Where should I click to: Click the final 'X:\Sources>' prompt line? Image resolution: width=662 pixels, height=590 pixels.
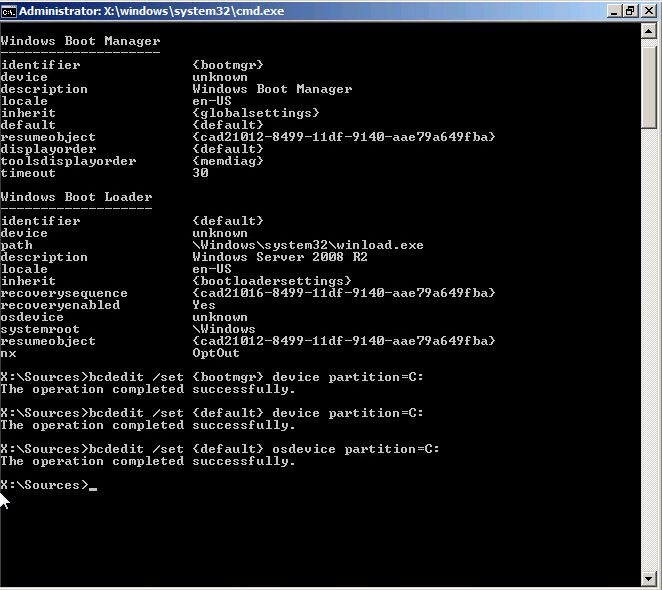(x=49, y=485)
